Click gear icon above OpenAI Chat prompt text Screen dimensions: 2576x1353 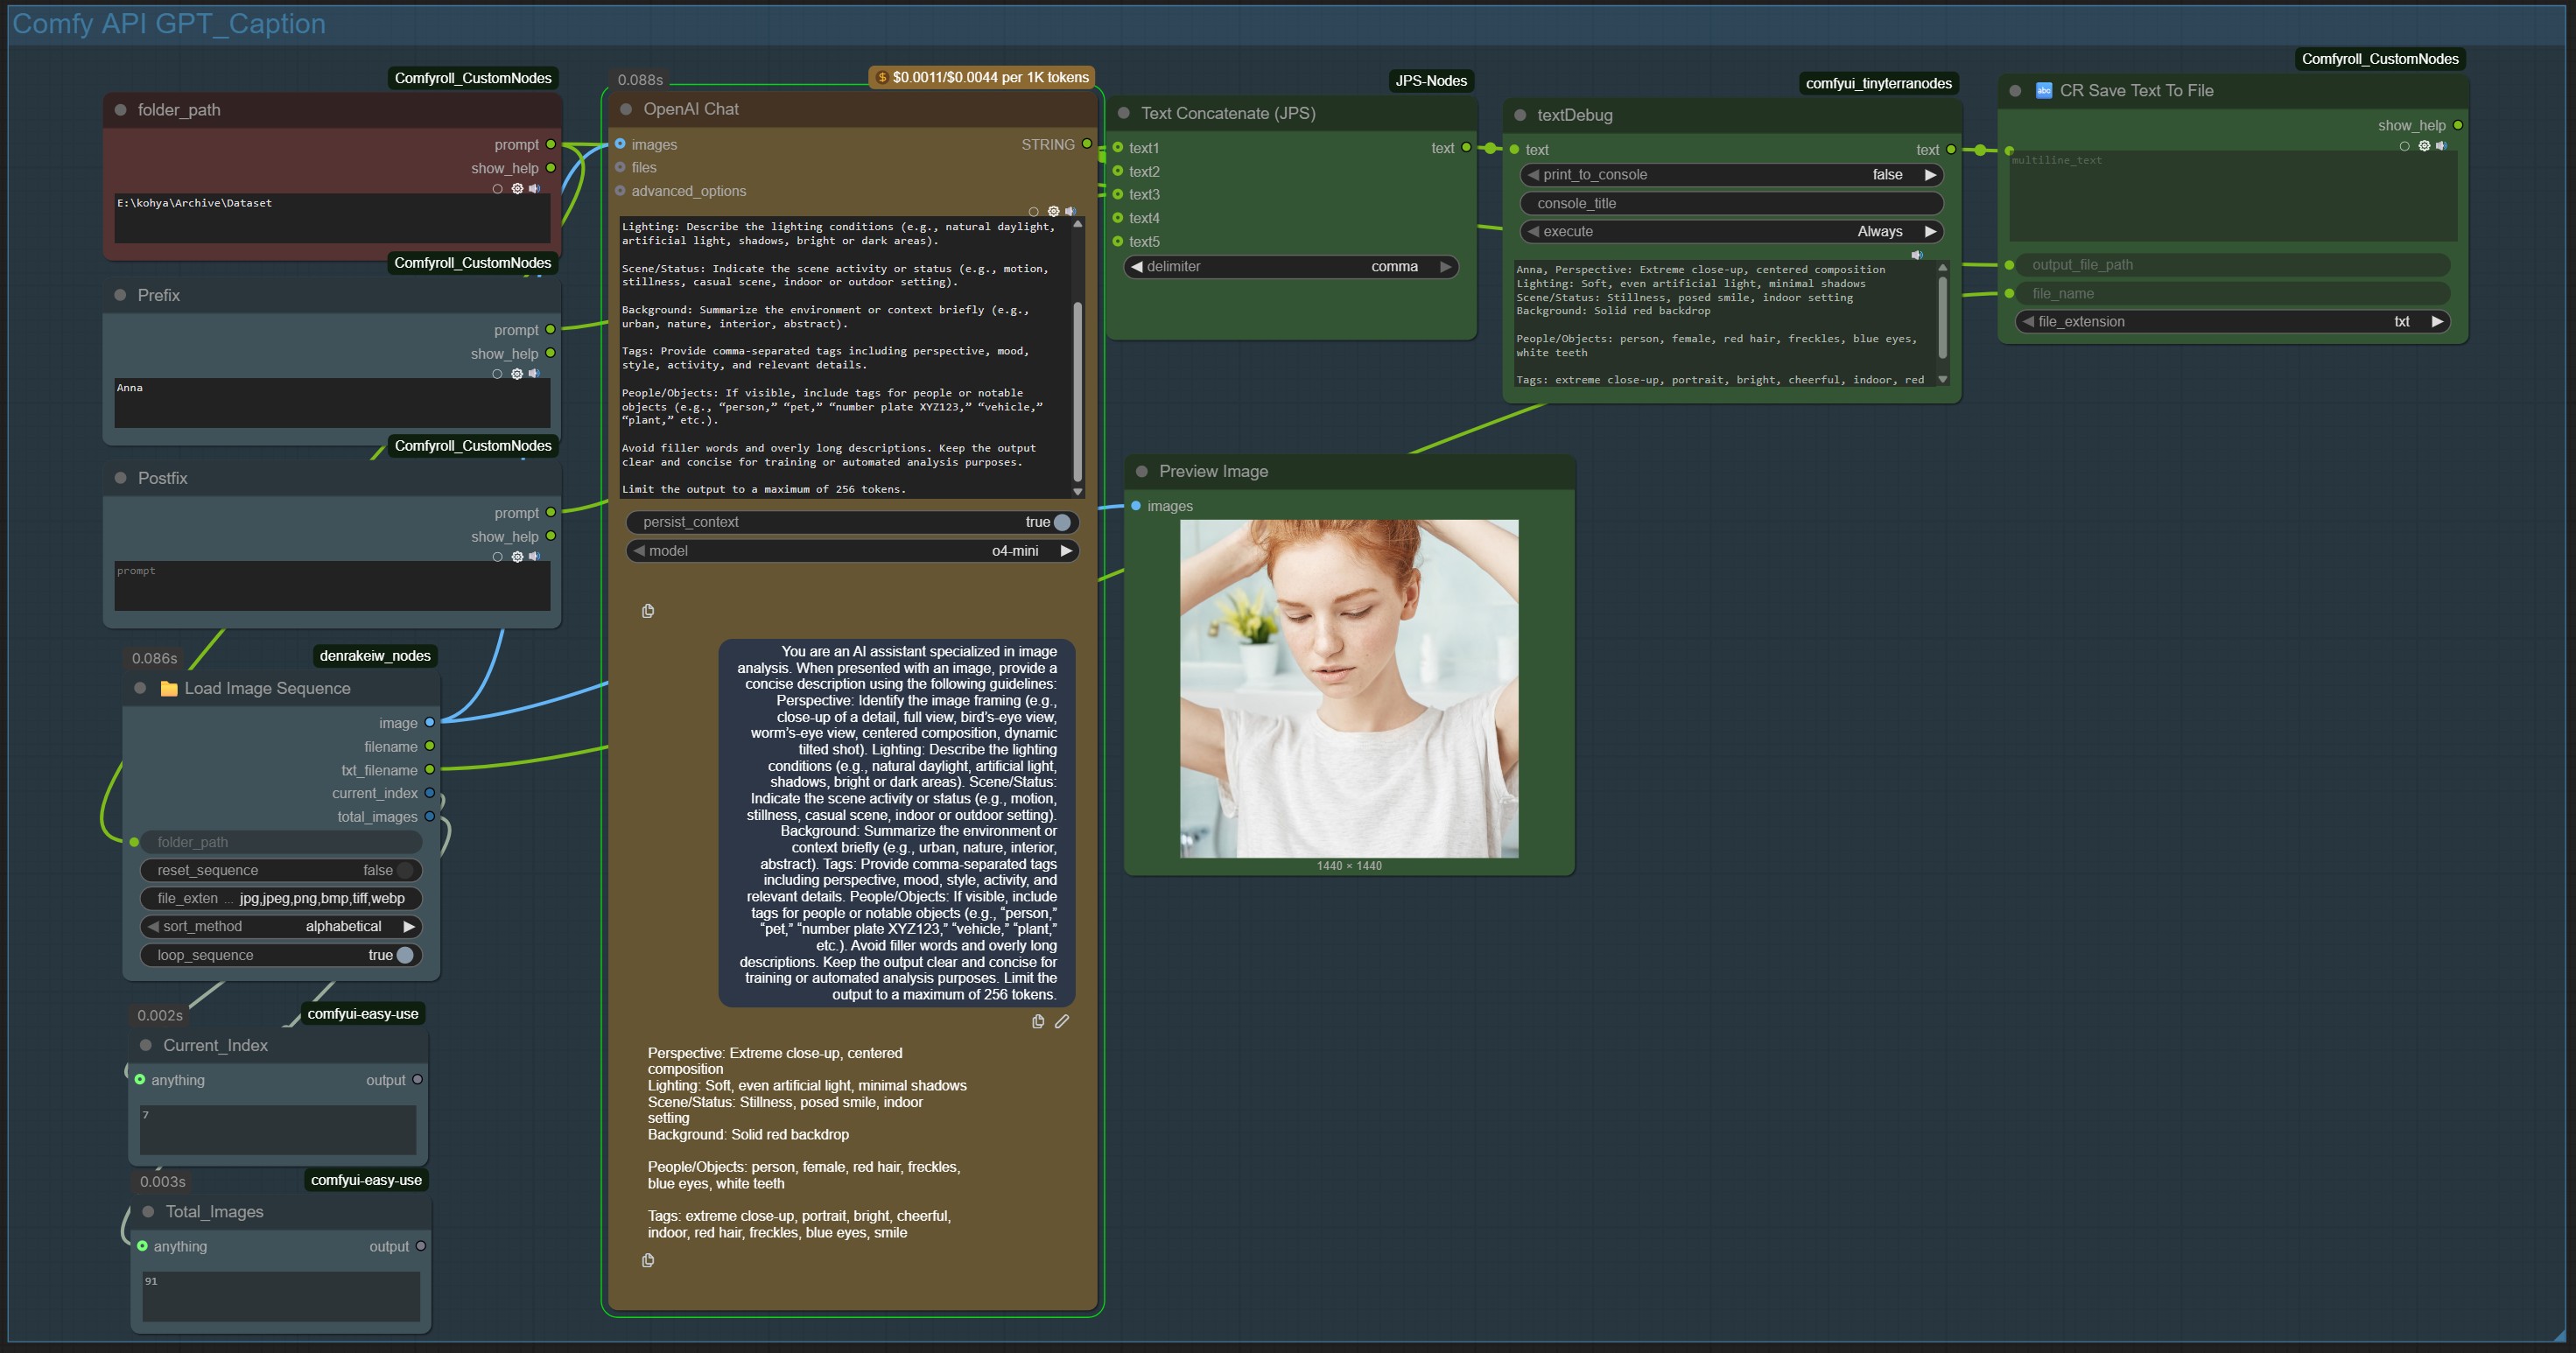point(1053,211)
